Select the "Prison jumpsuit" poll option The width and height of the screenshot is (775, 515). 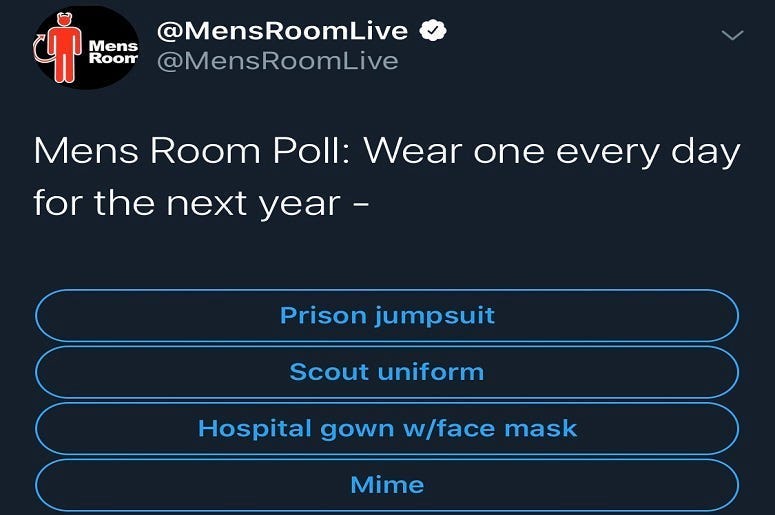click(x=387, y=316)
